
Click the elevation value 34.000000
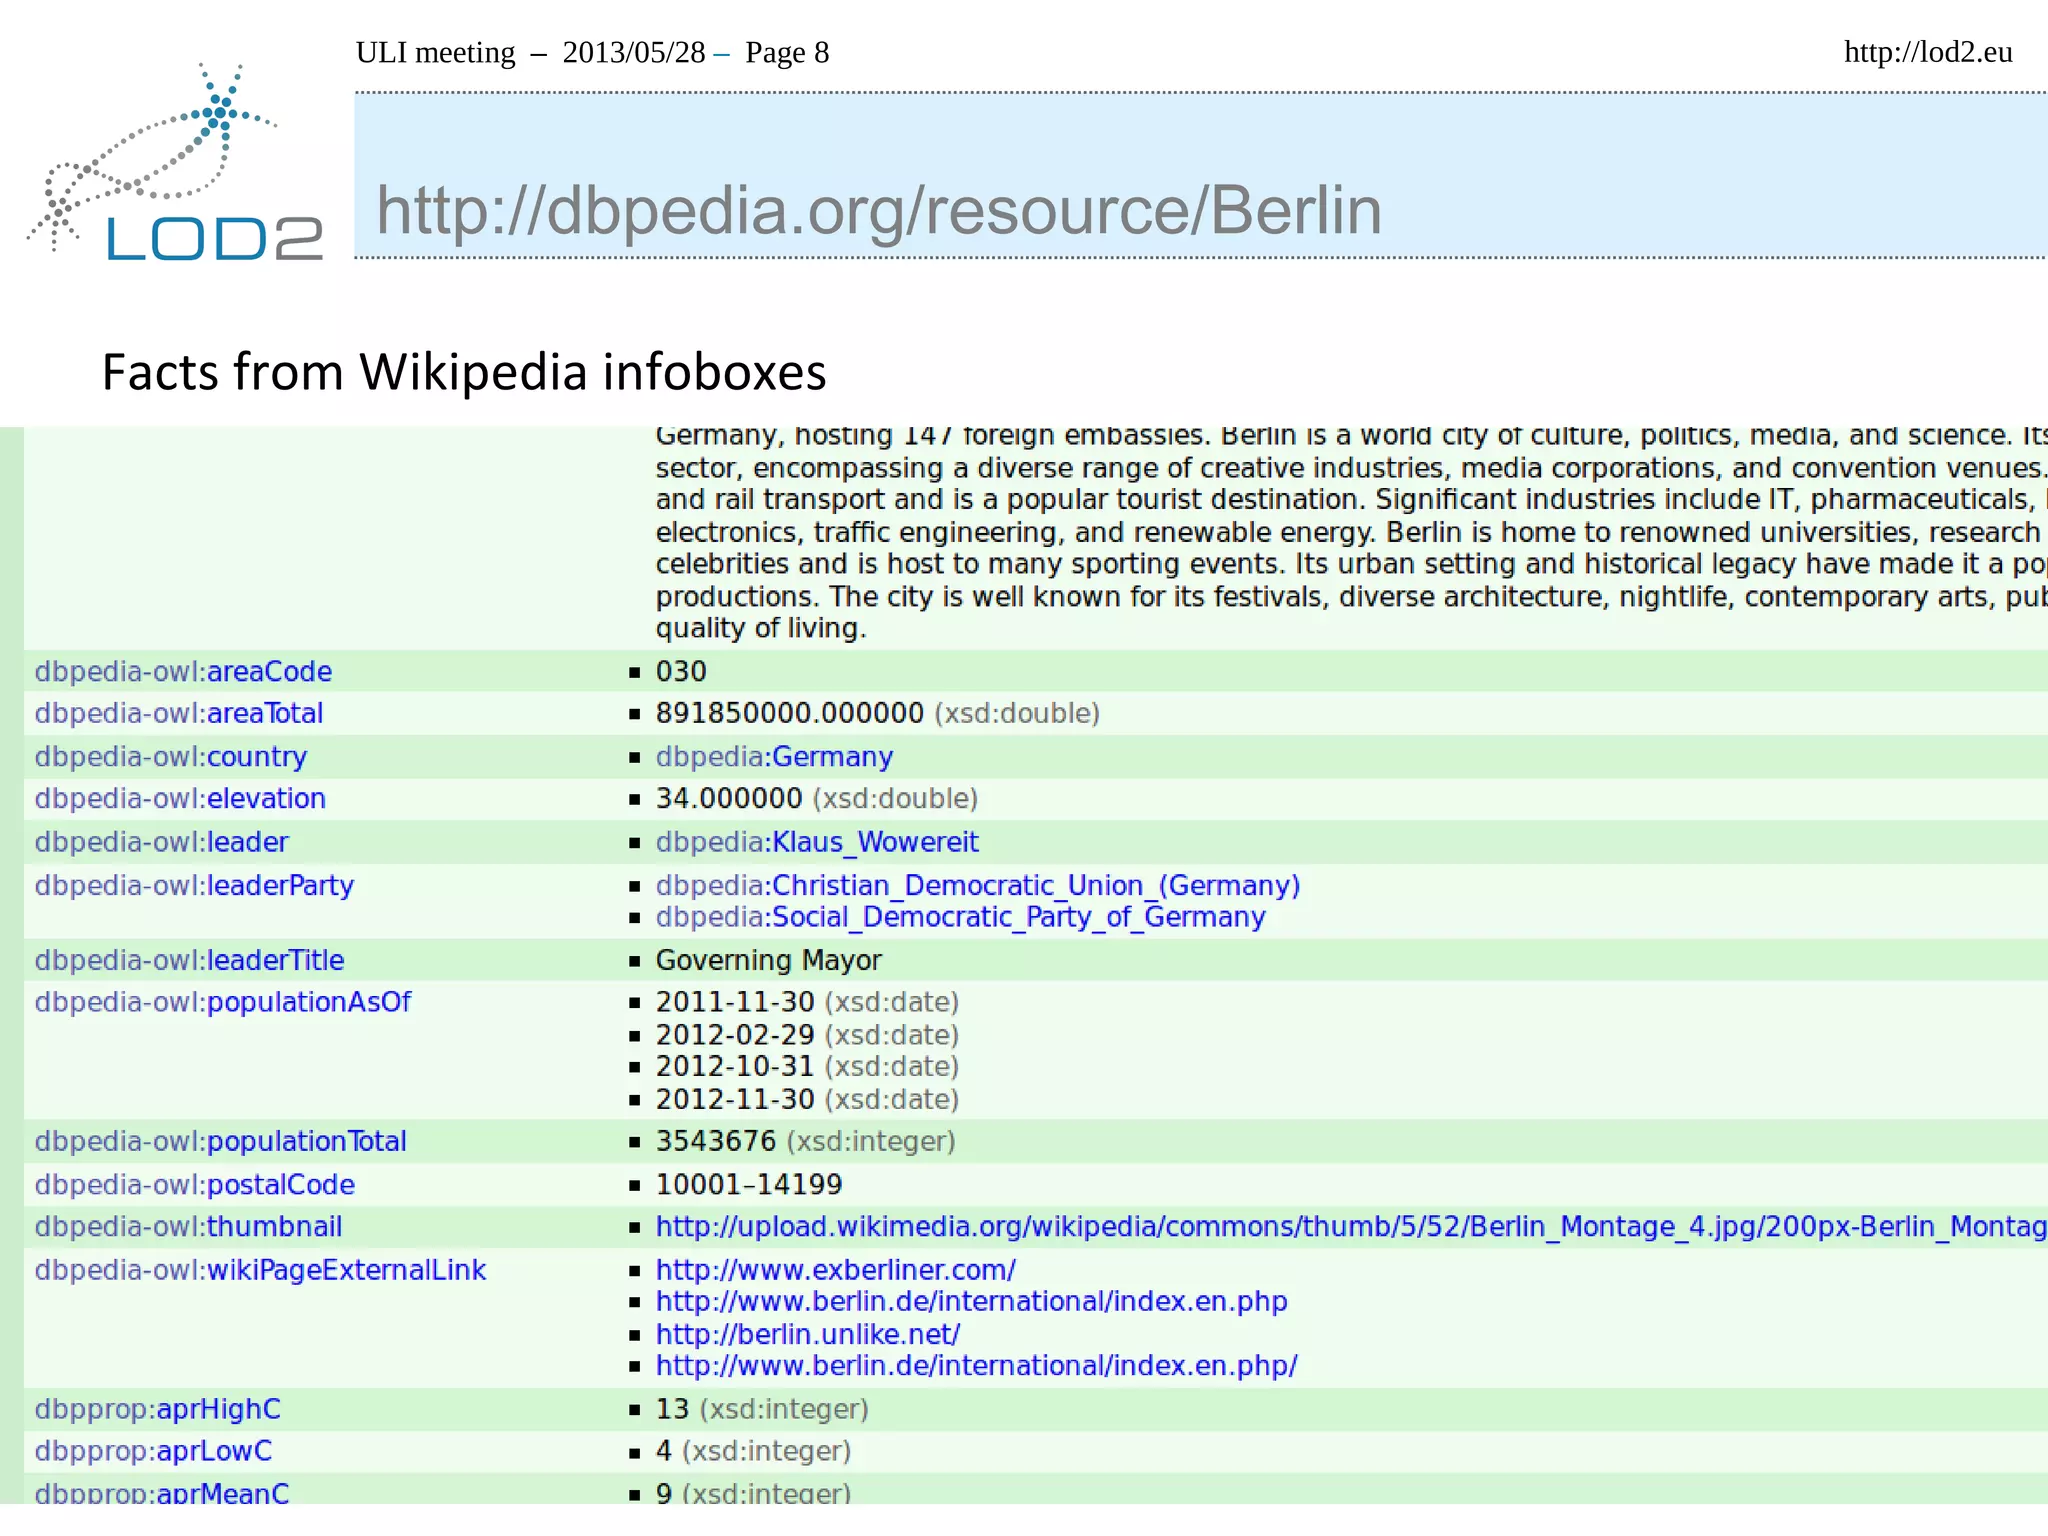click(x=729, y=798)
